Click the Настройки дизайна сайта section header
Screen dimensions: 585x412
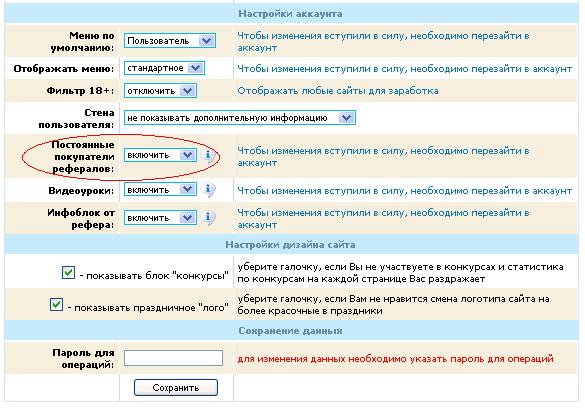290,245
